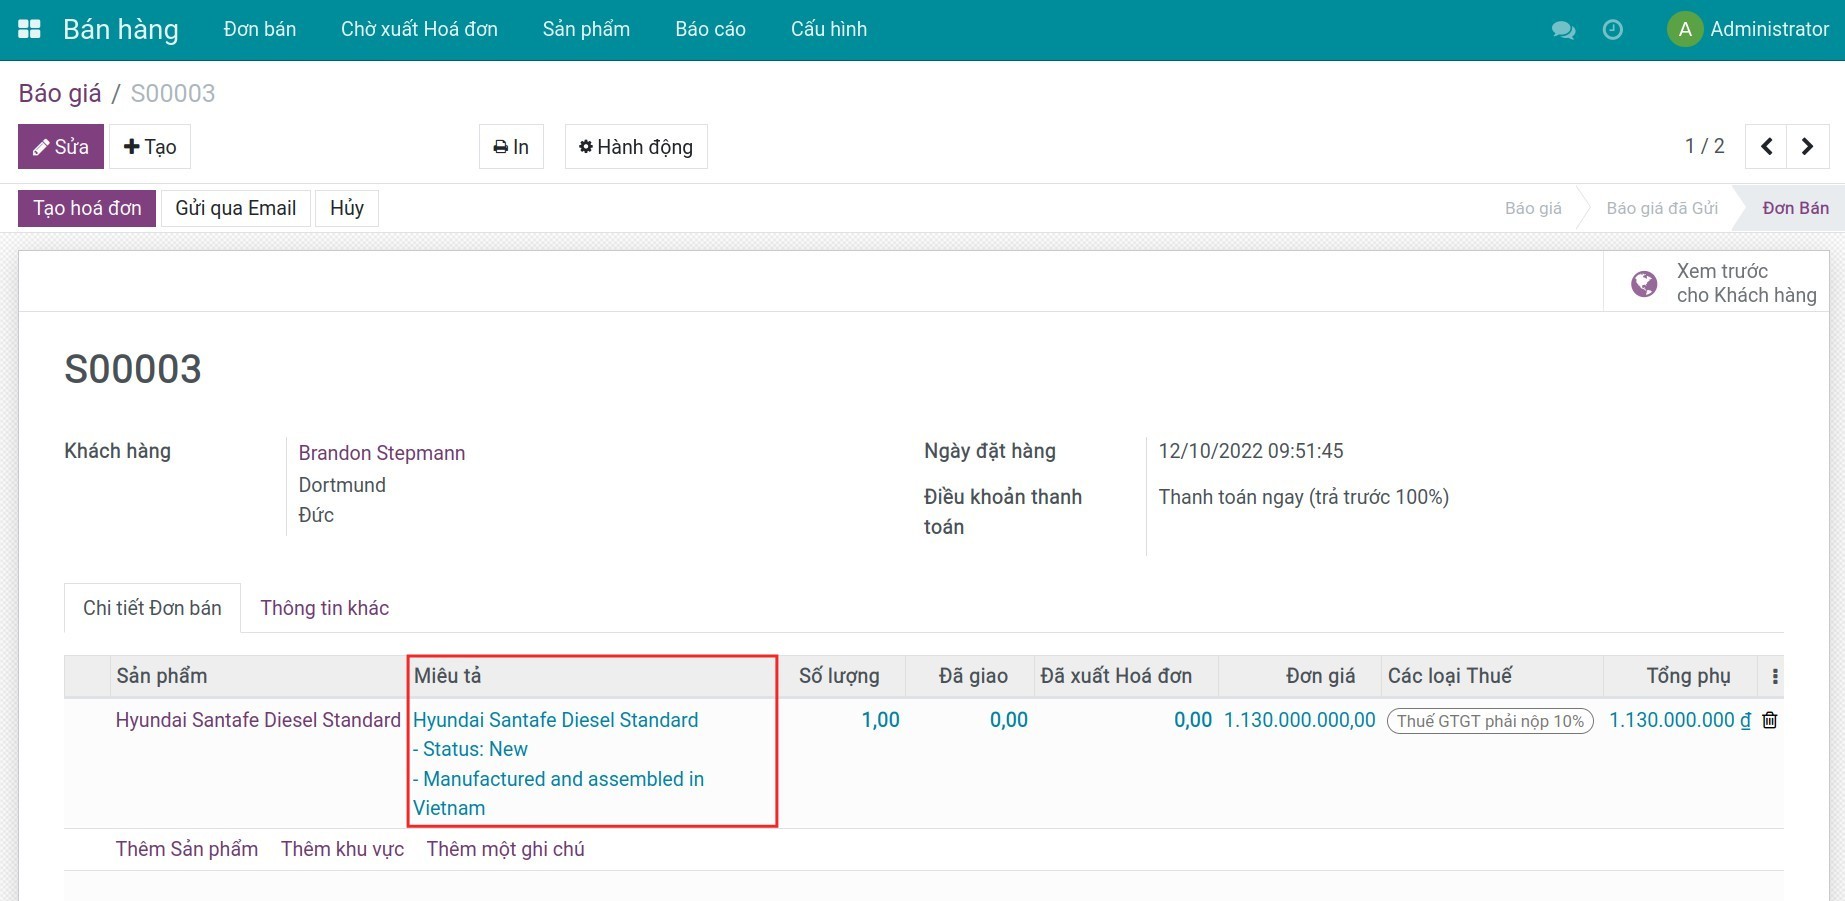Open the Báo cáo menu
The image size is (1845, 901).
tap(710, 29)
